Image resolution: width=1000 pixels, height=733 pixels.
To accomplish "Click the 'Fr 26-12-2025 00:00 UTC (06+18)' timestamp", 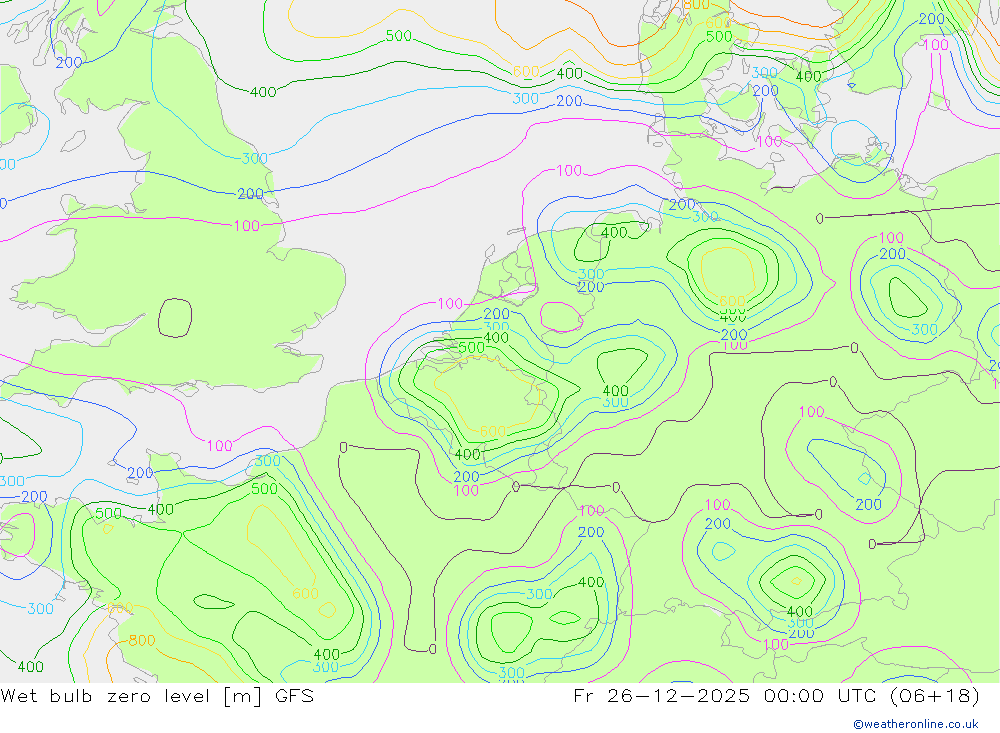I will tap(776, 695).
